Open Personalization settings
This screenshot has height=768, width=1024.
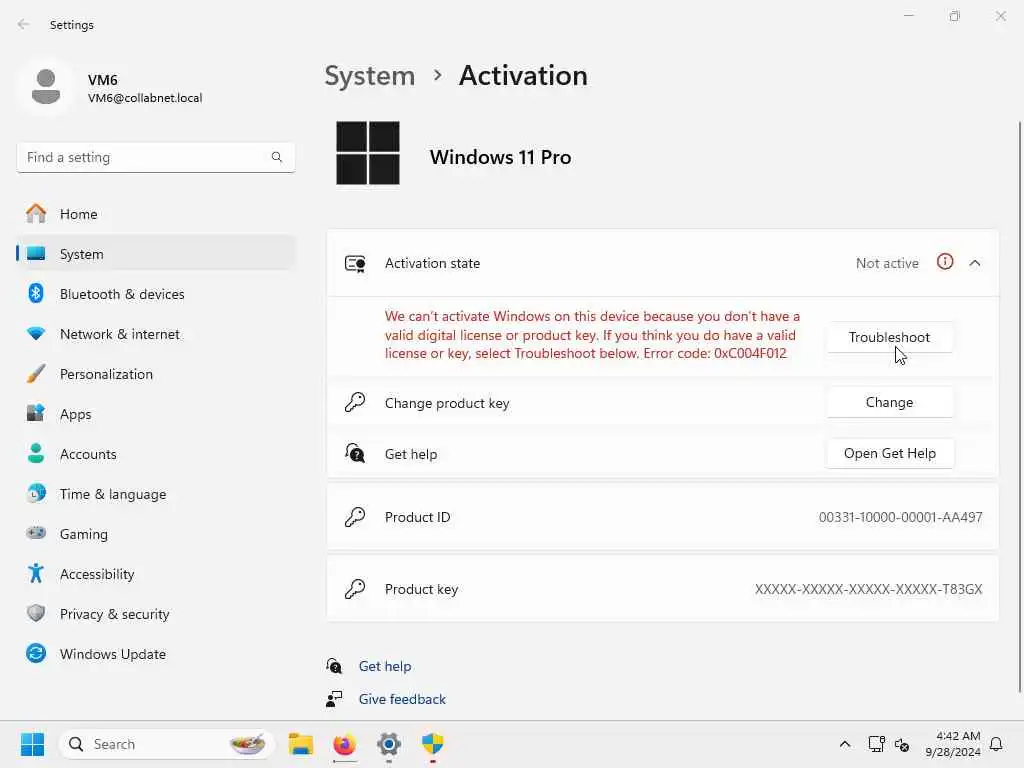(155, 374)
